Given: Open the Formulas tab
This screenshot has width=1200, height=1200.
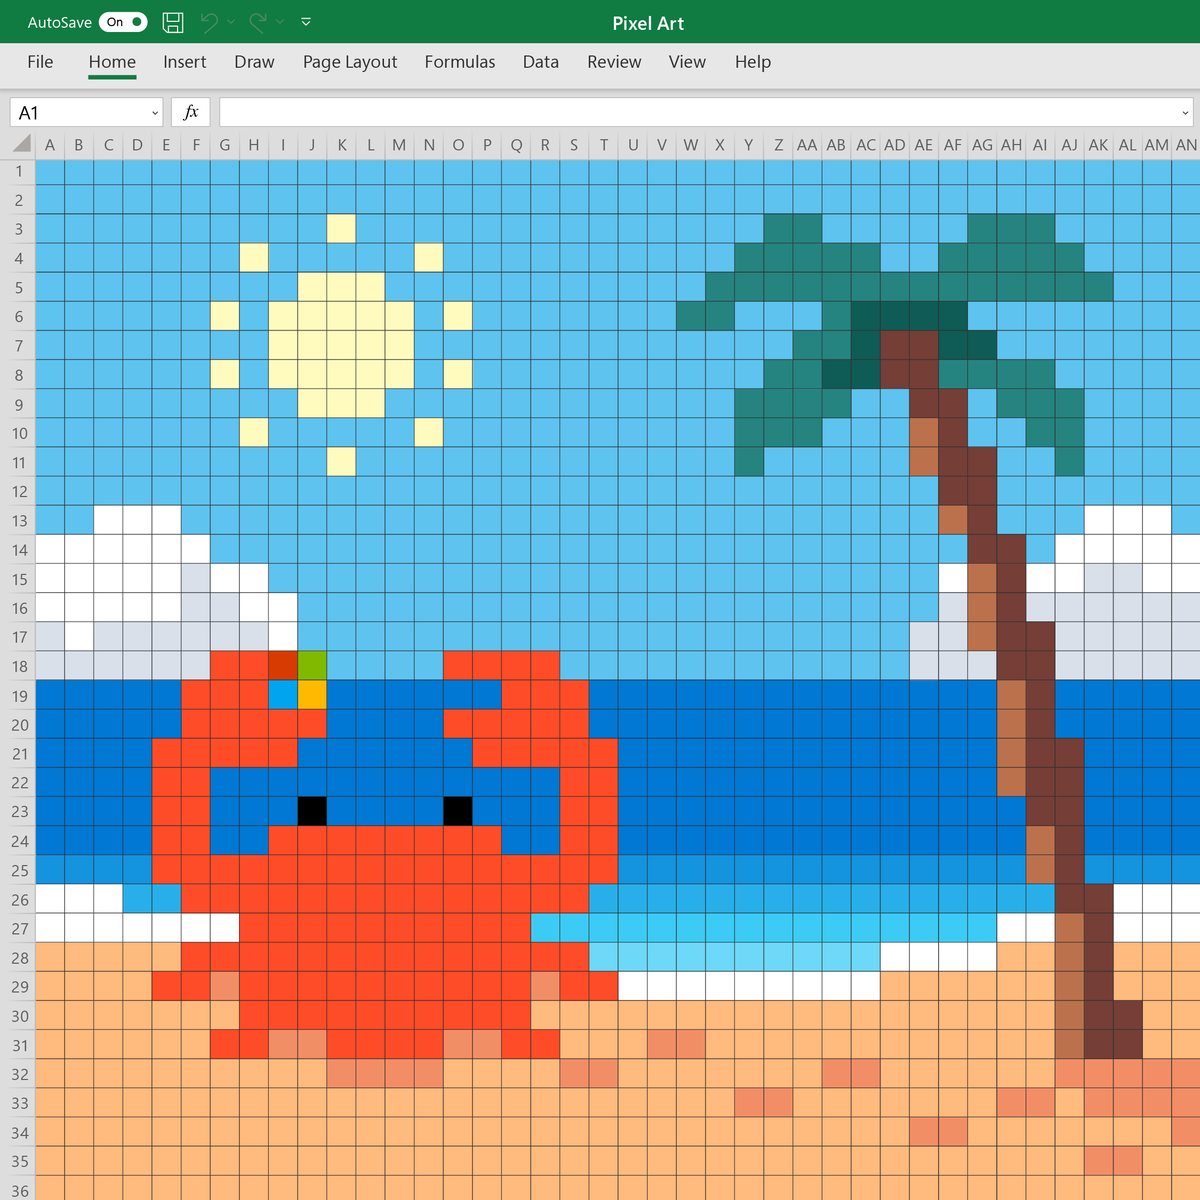Looking at the screenshot, I should coord(460,62).
